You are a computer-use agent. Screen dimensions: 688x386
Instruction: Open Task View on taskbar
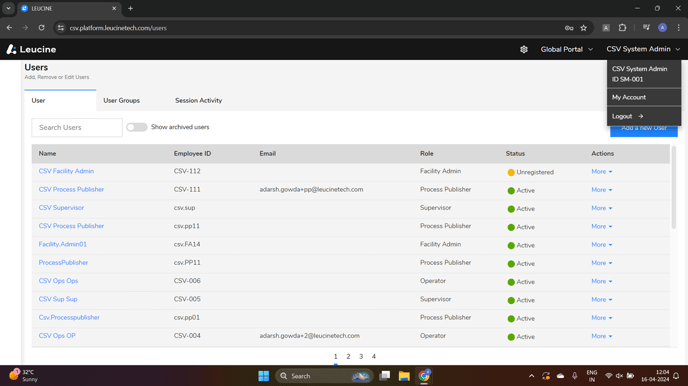(385, 376)
